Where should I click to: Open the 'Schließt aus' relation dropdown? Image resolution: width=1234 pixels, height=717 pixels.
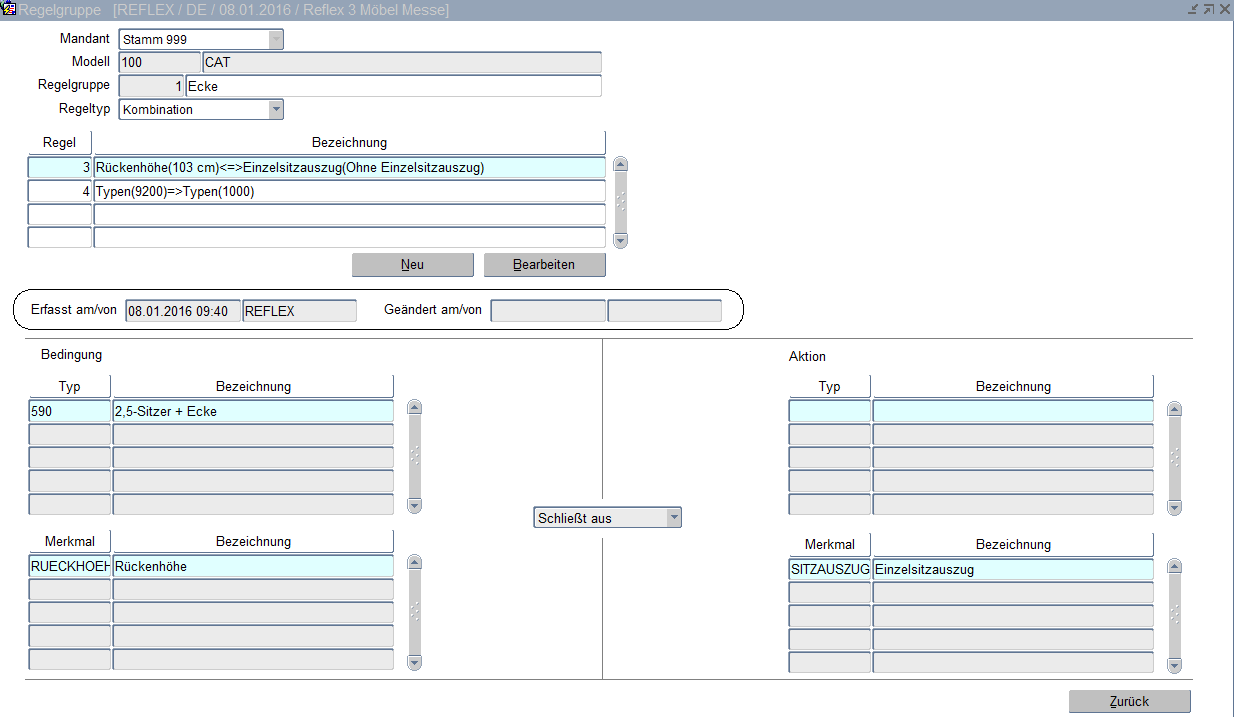pos(673,518)
